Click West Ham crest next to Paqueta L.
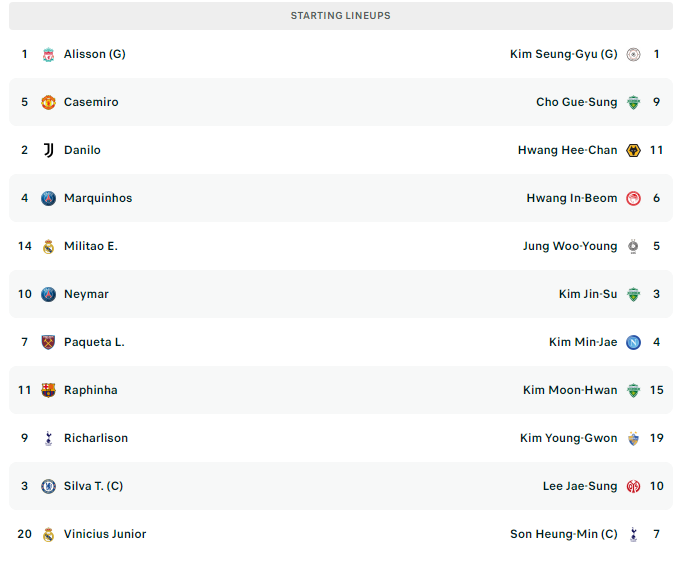Screen dimensions: 682x573 [48, 342]
